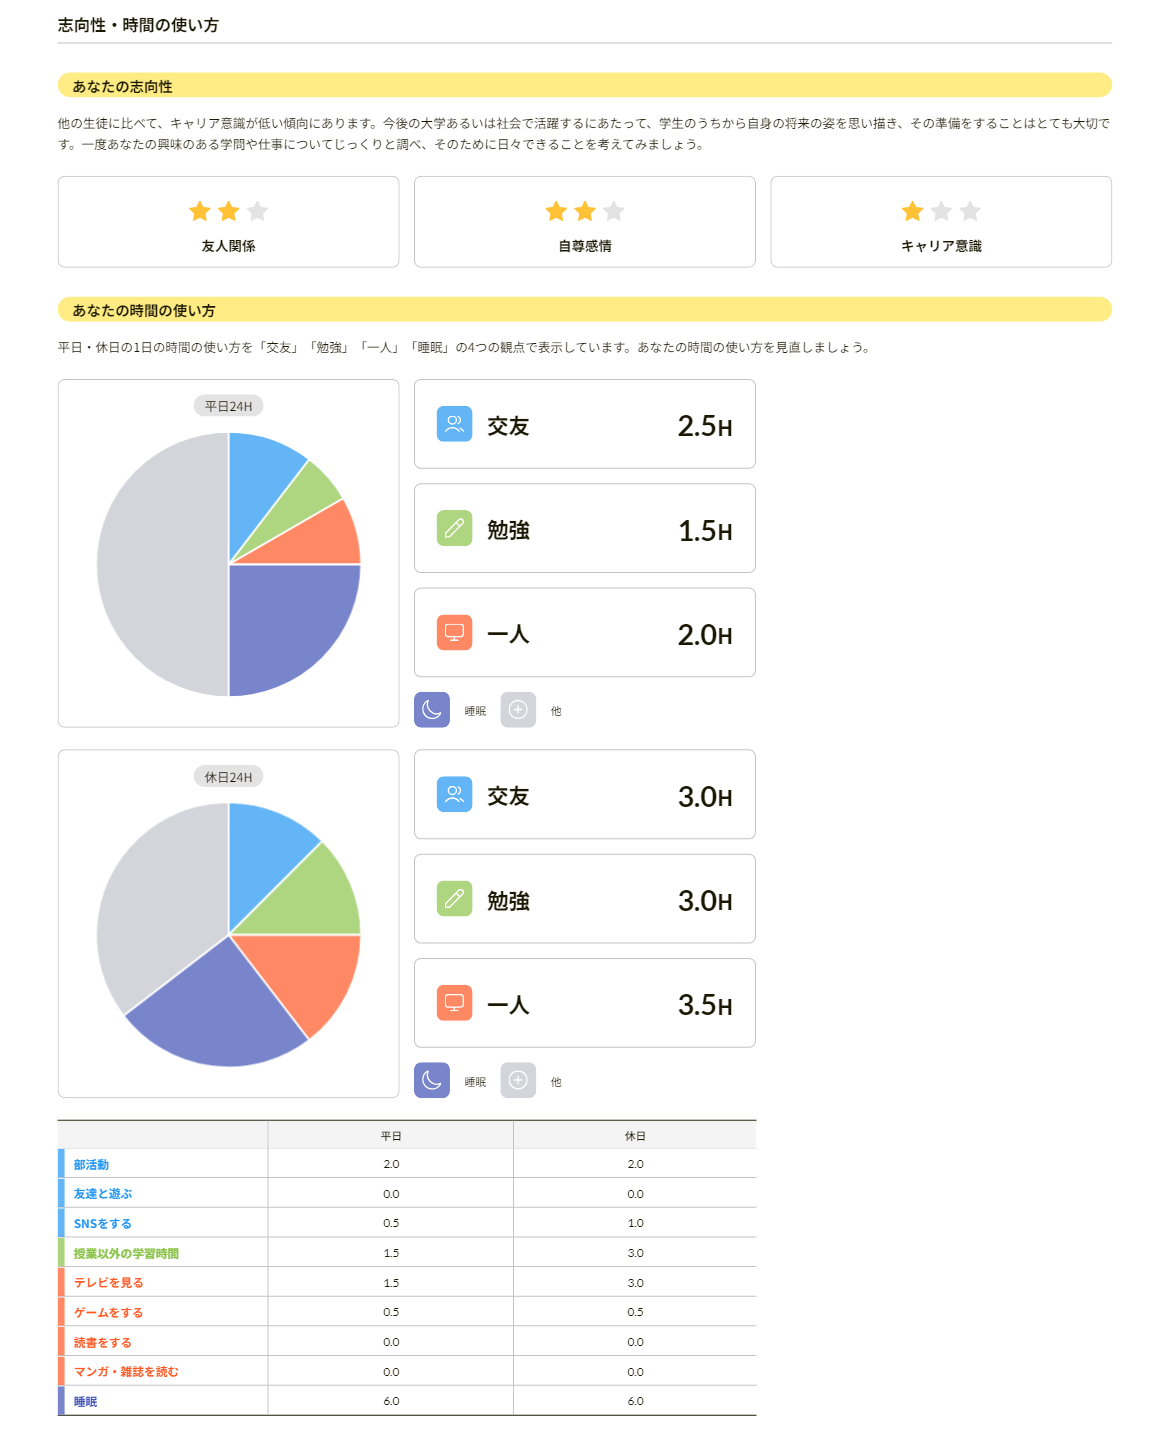
Task: Select the 睡眠 moon icon under holiday chart
Action: 432,1081
